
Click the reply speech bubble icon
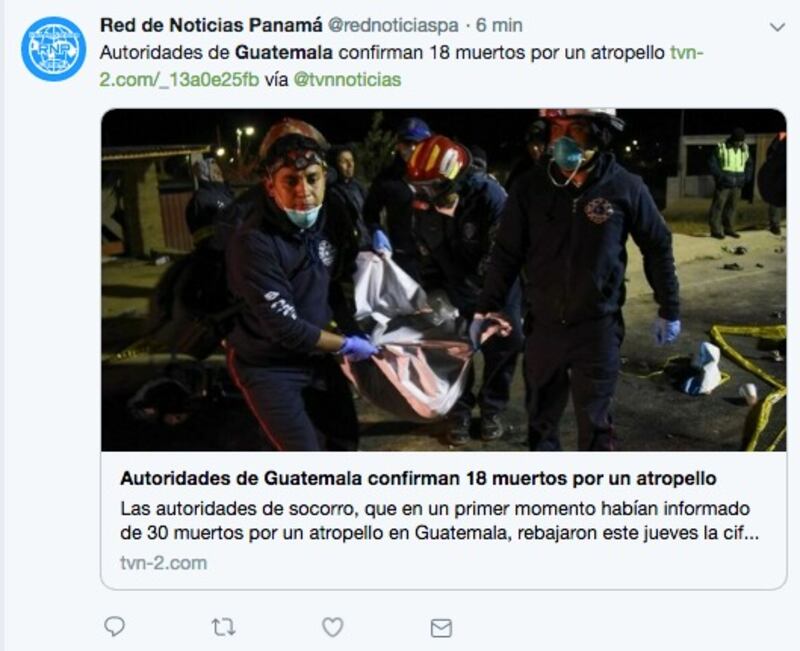click(x=114, y=627)
